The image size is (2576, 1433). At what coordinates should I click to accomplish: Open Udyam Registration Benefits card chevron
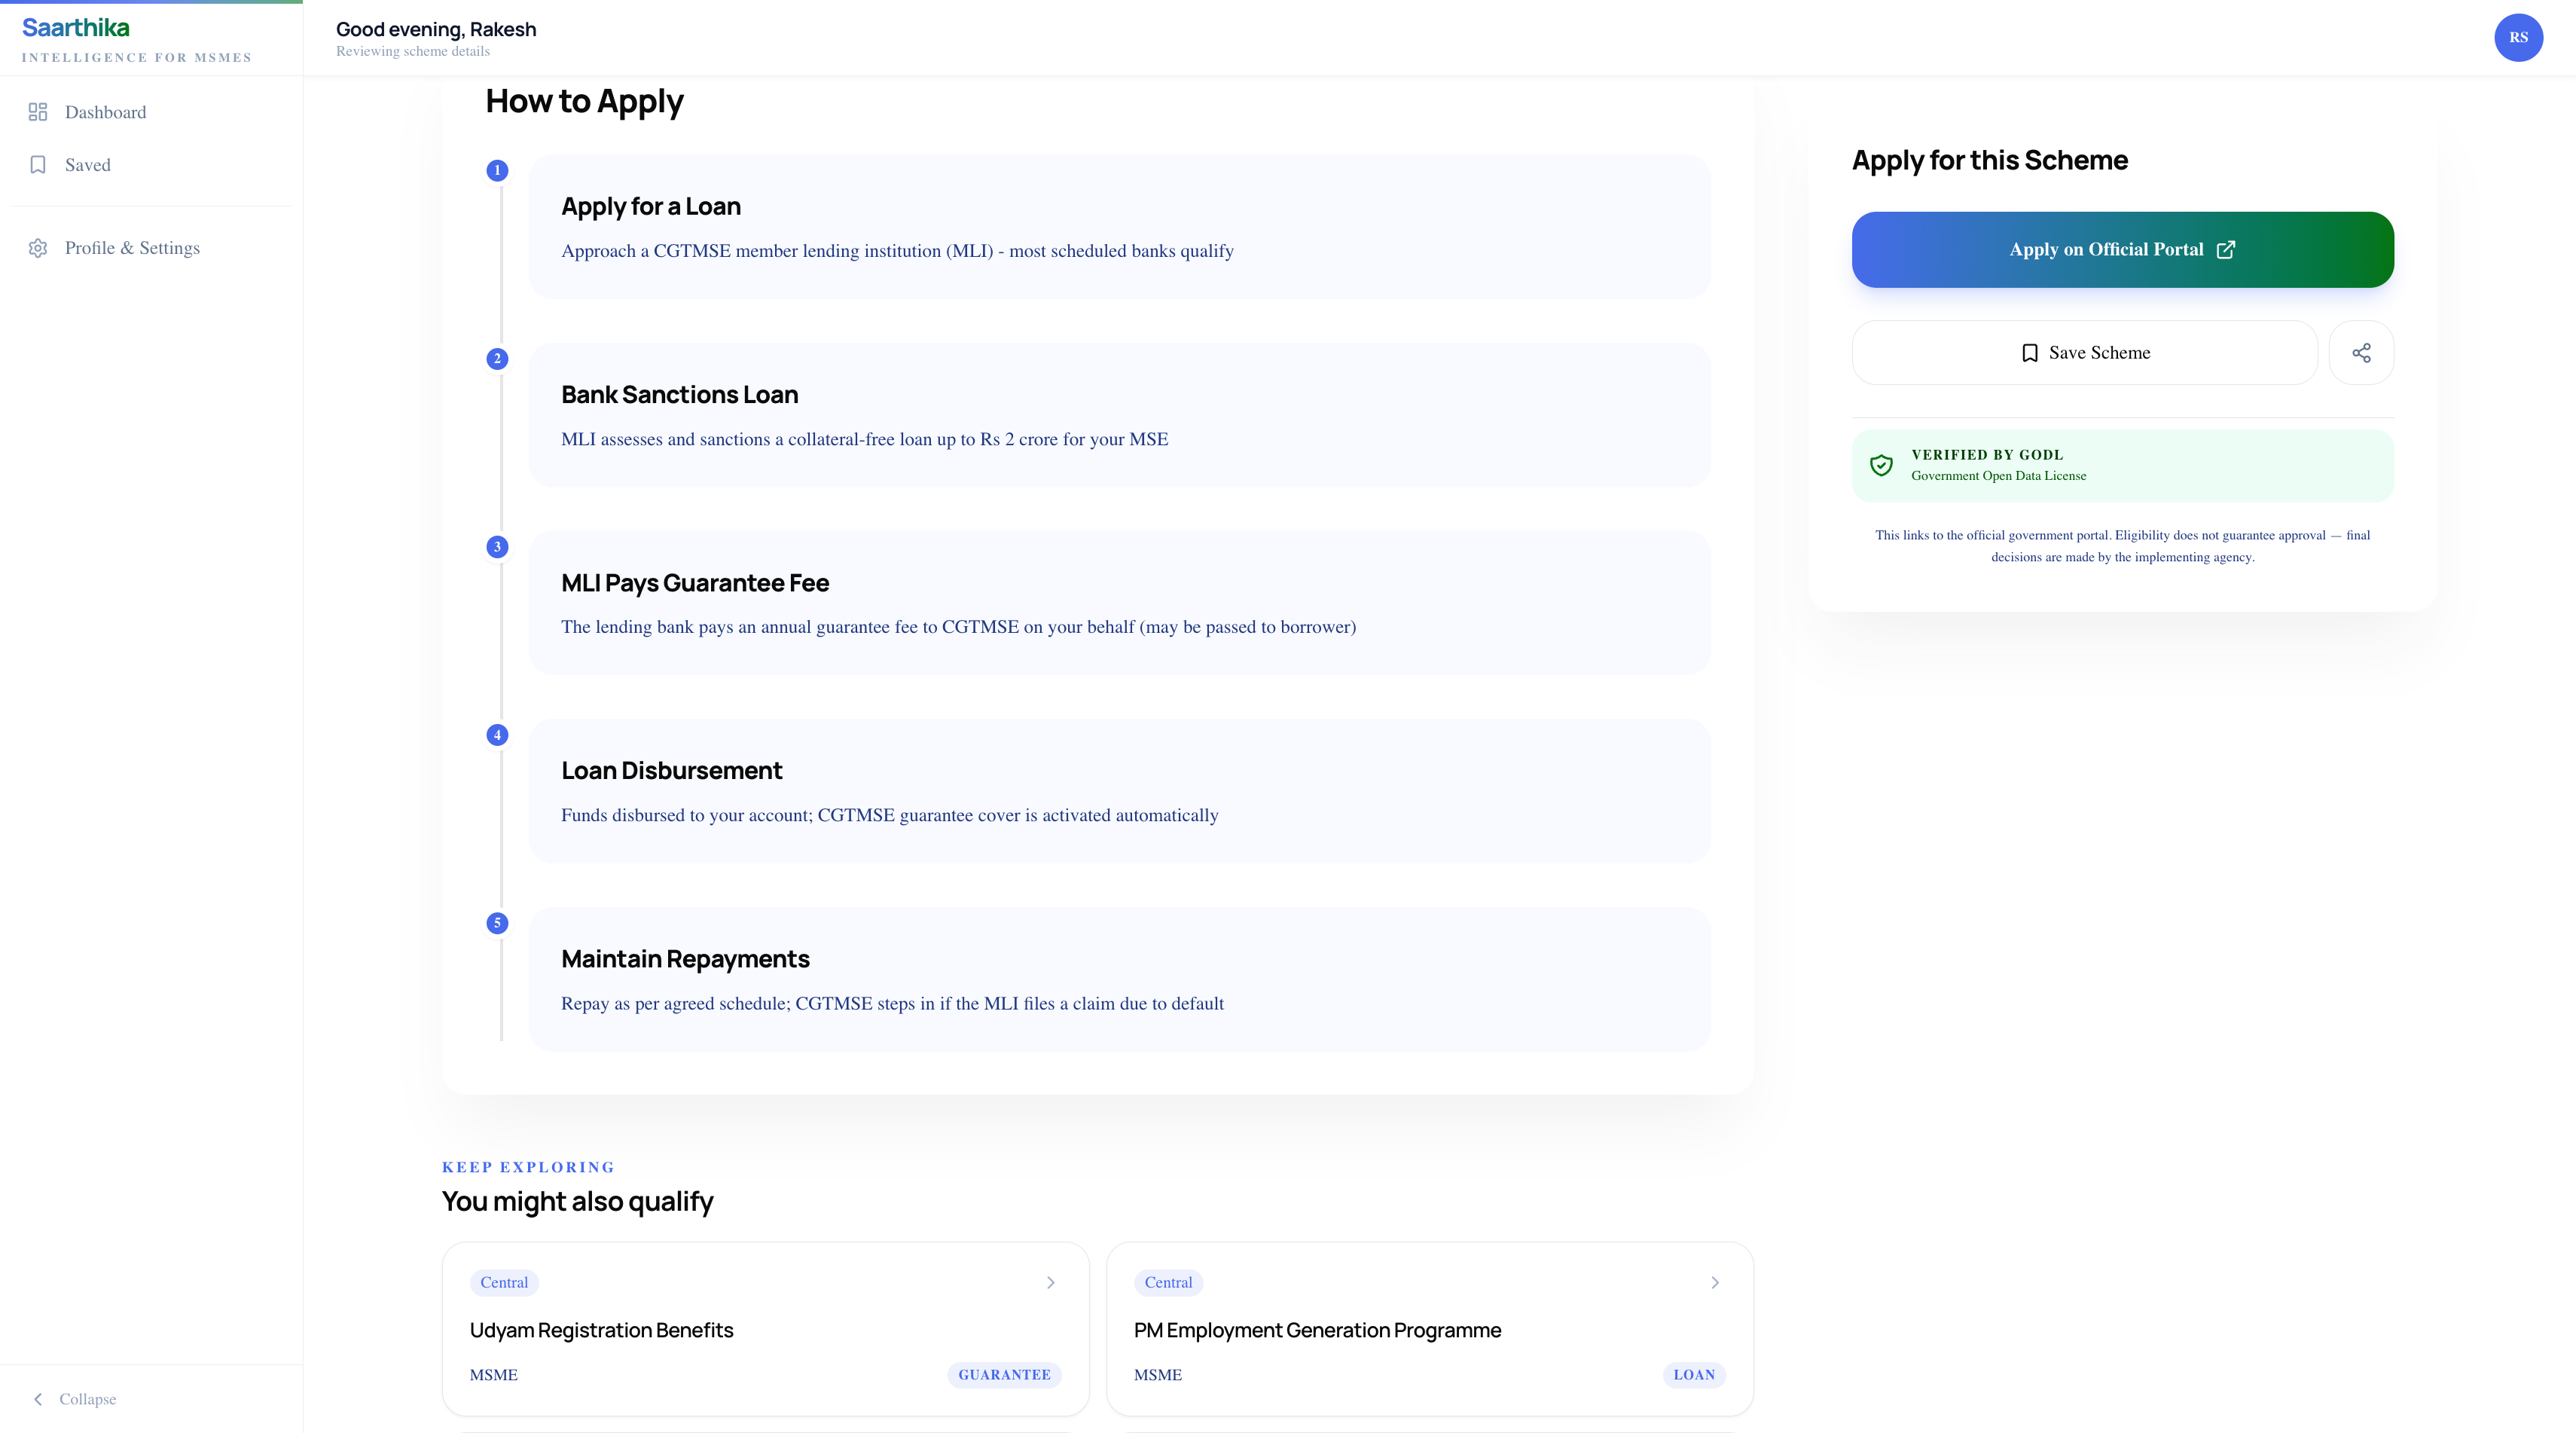[1050, 1282]
